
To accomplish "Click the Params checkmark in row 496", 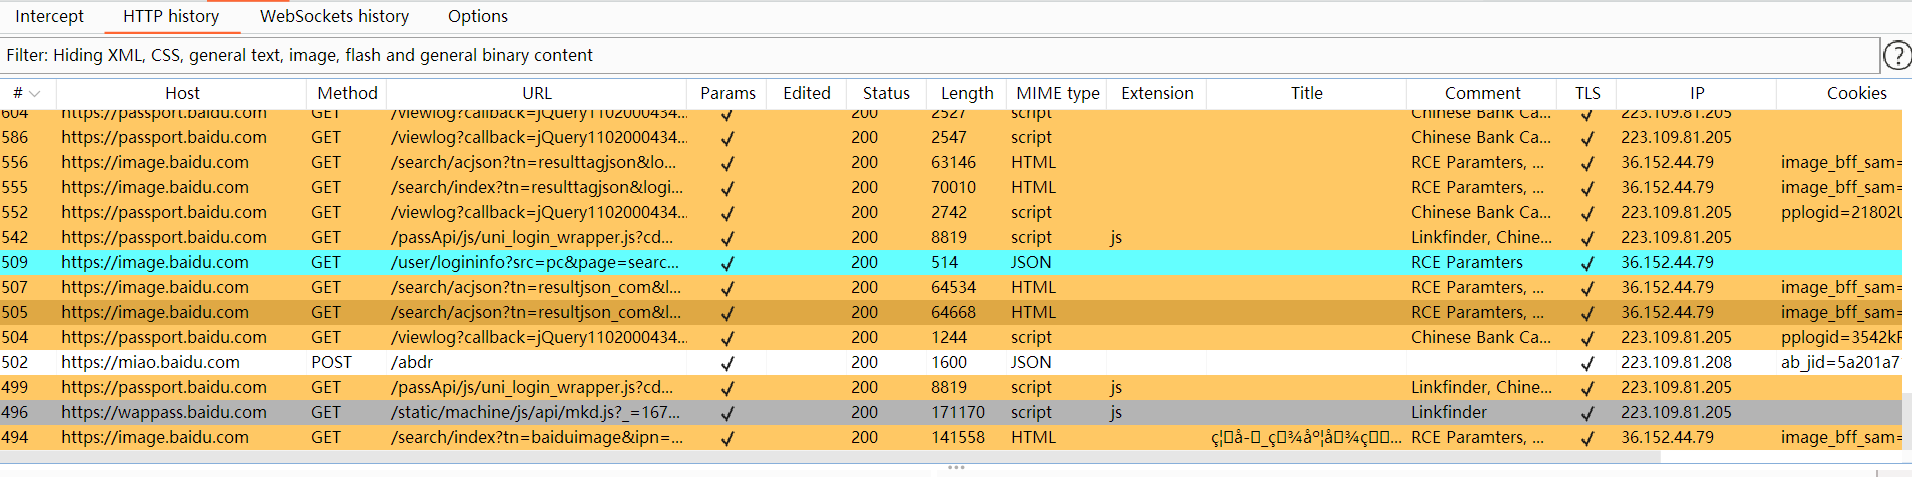I will (727, 413).
